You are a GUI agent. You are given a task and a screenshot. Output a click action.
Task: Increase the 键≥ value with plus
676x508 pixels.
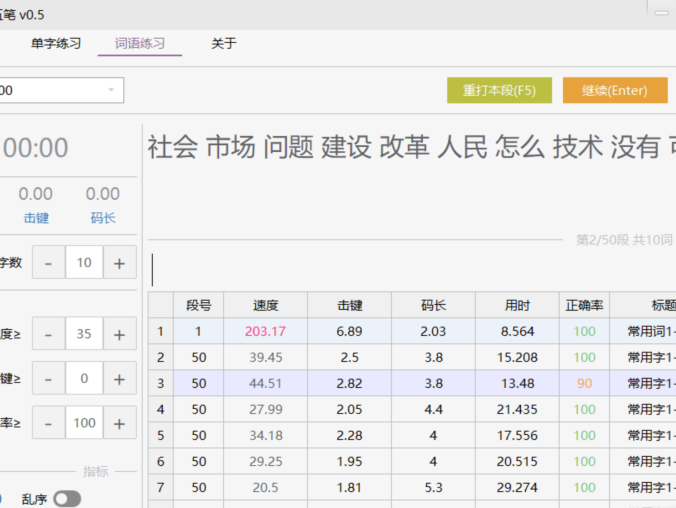(x=119, y=378)
